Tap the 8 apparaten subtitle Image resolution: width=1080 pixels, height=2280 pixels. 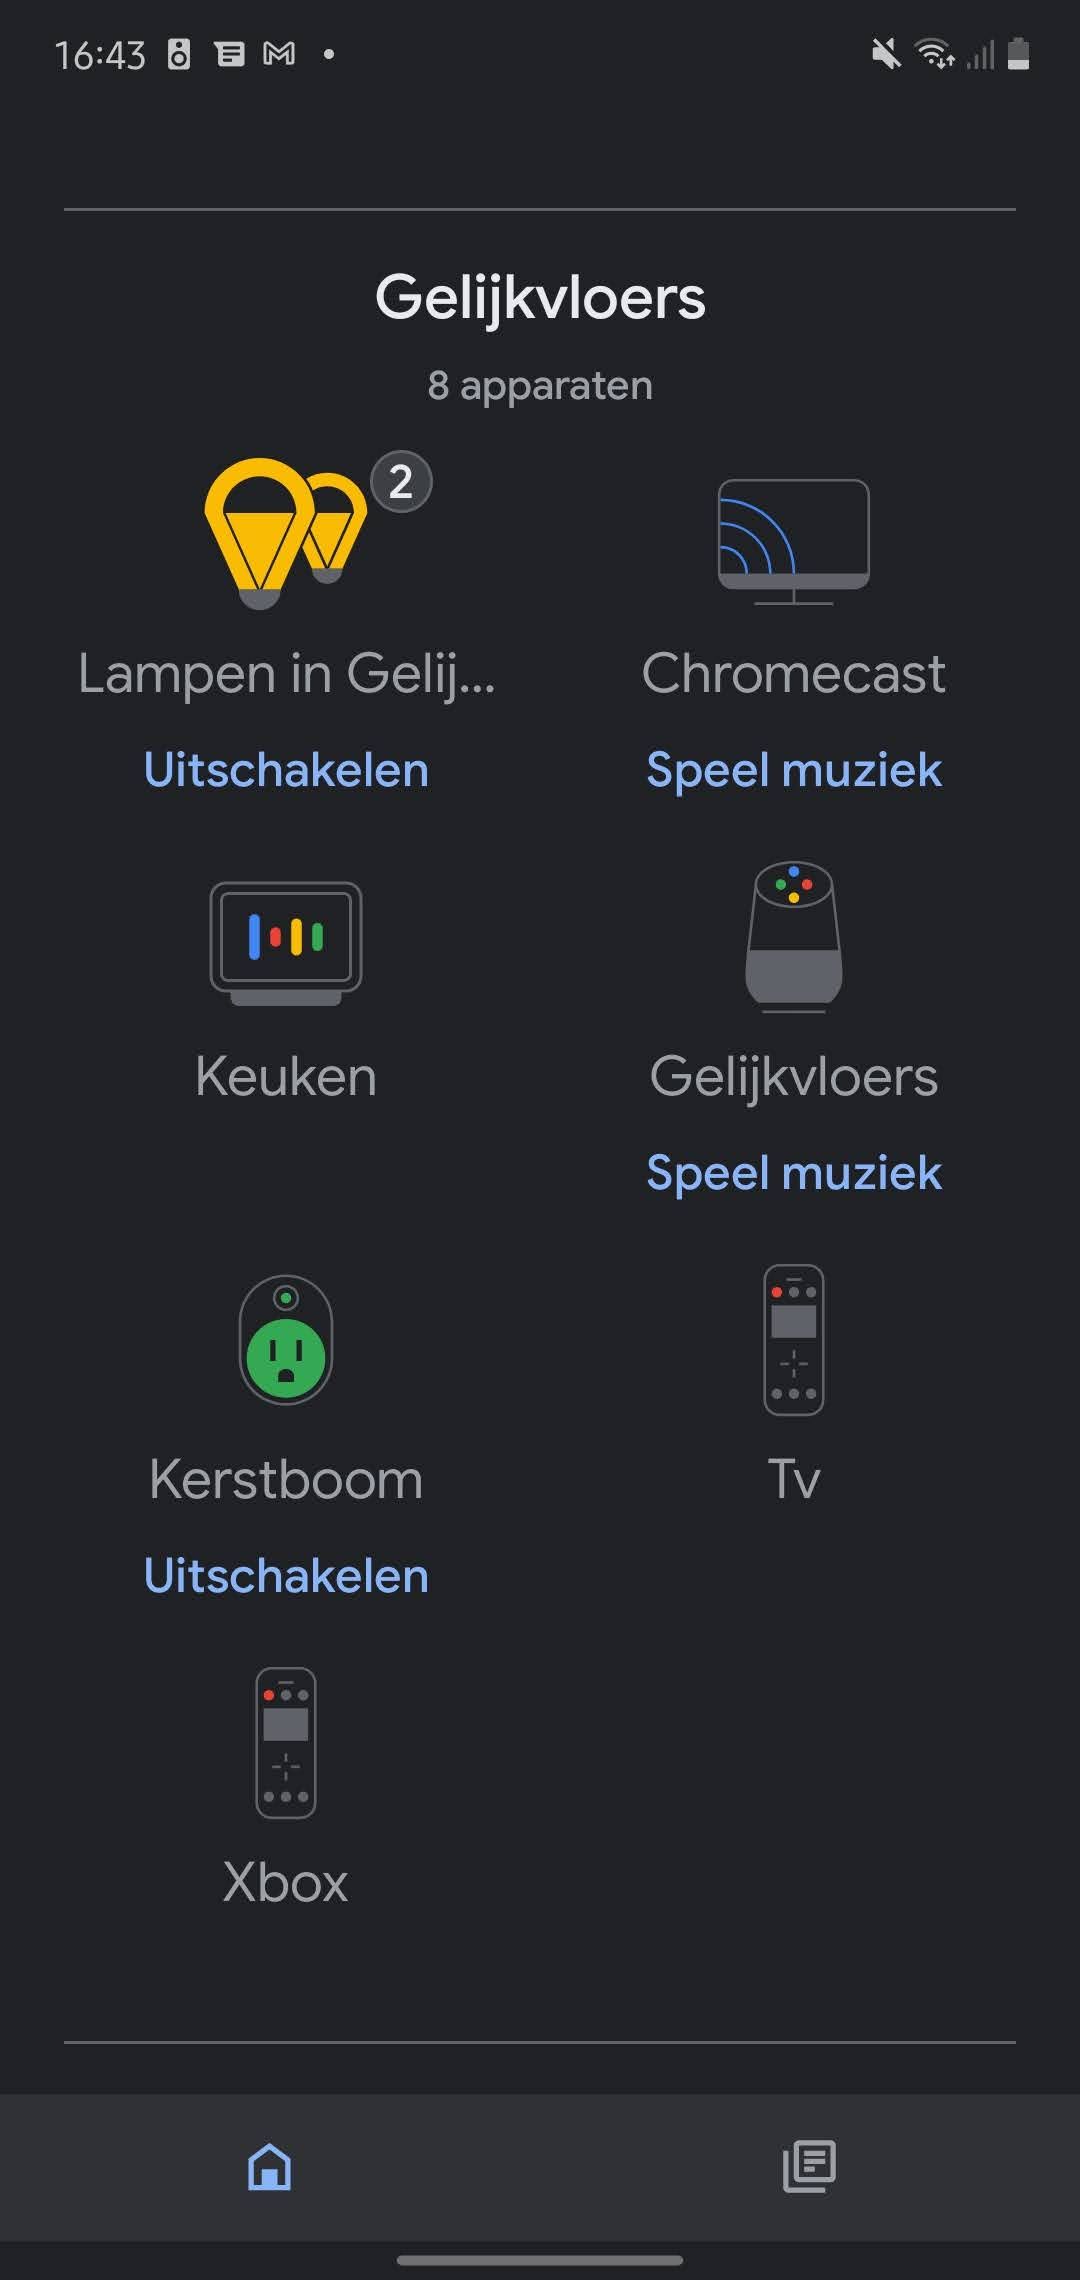point(540,385)
